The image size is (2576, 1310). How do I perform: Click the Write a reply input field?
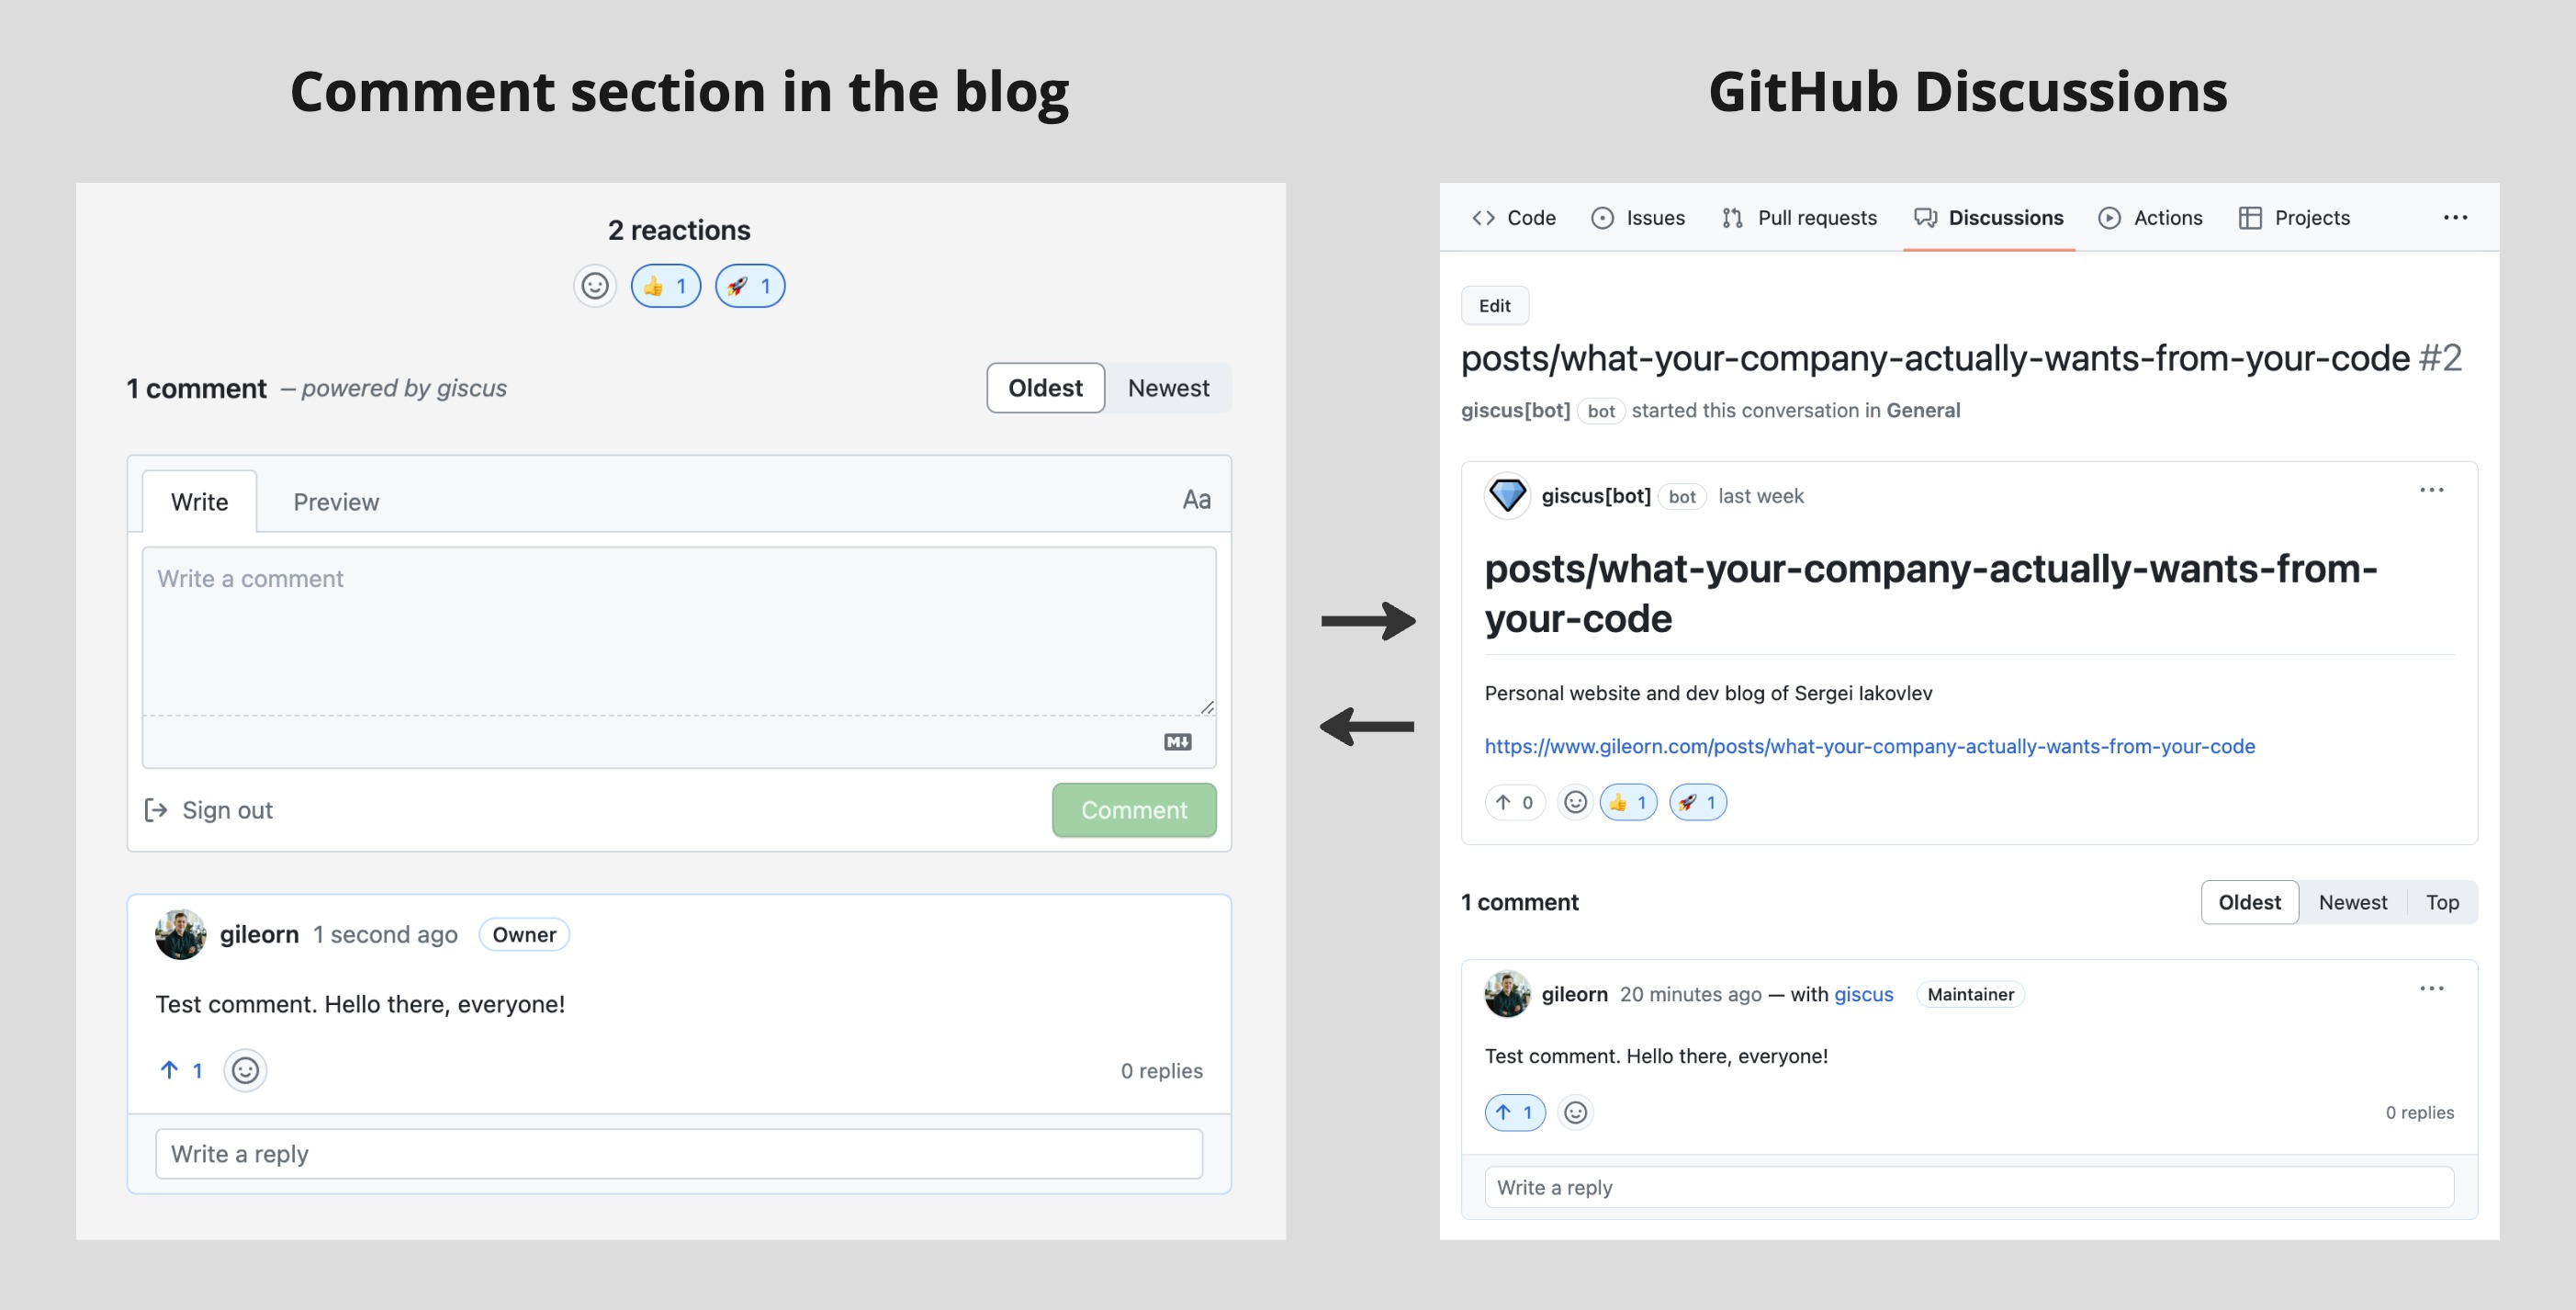pos(678,1151)
